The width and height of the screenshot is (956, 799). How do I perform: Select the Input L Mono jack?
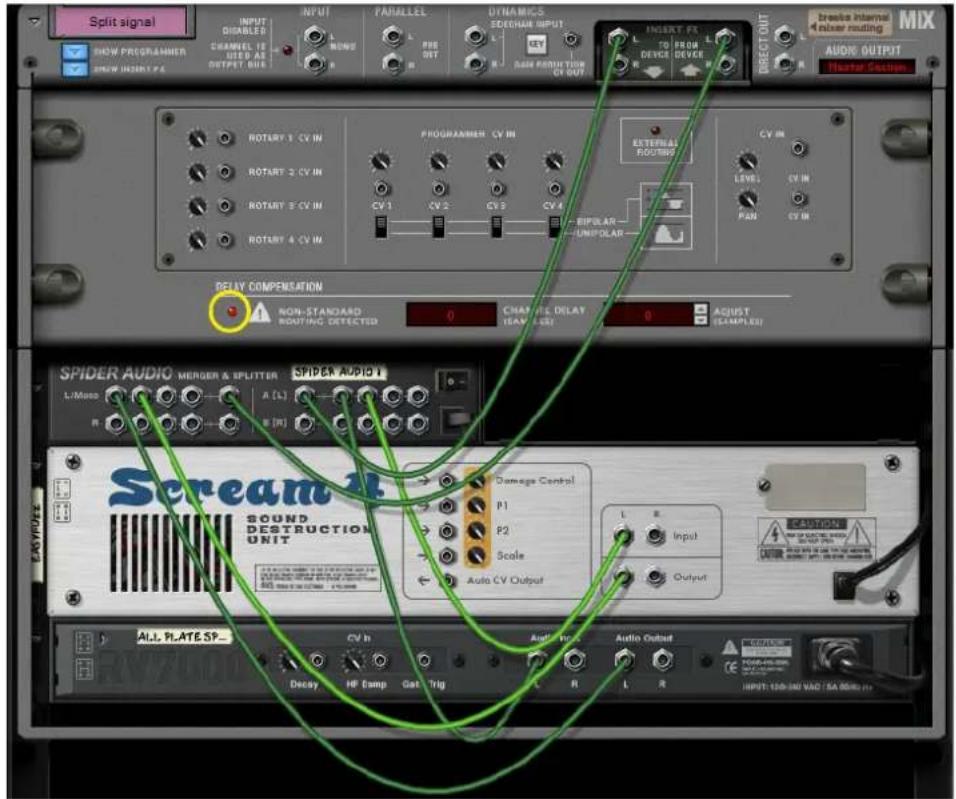click(315, 37)
